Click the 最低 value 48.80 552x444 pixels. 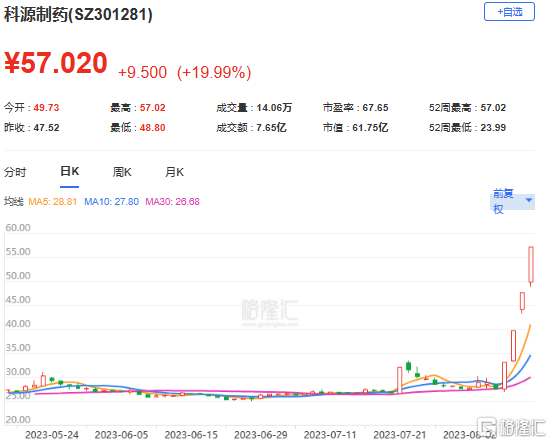point(152,127)
